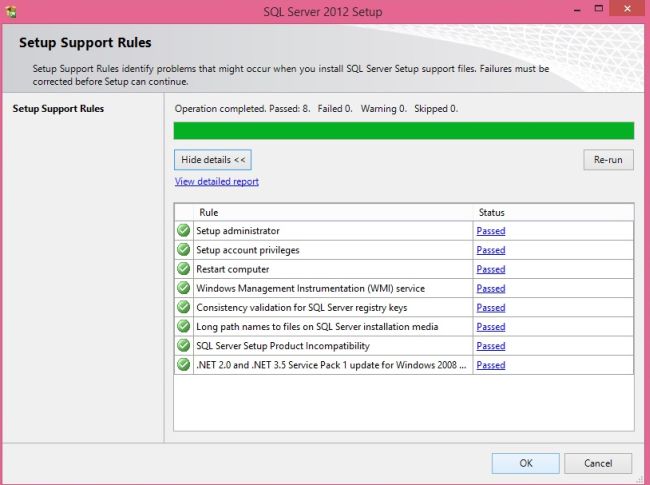650x485 pixels.
Task: Open Passed status for WMI service
Action: [x=491, y=289]
